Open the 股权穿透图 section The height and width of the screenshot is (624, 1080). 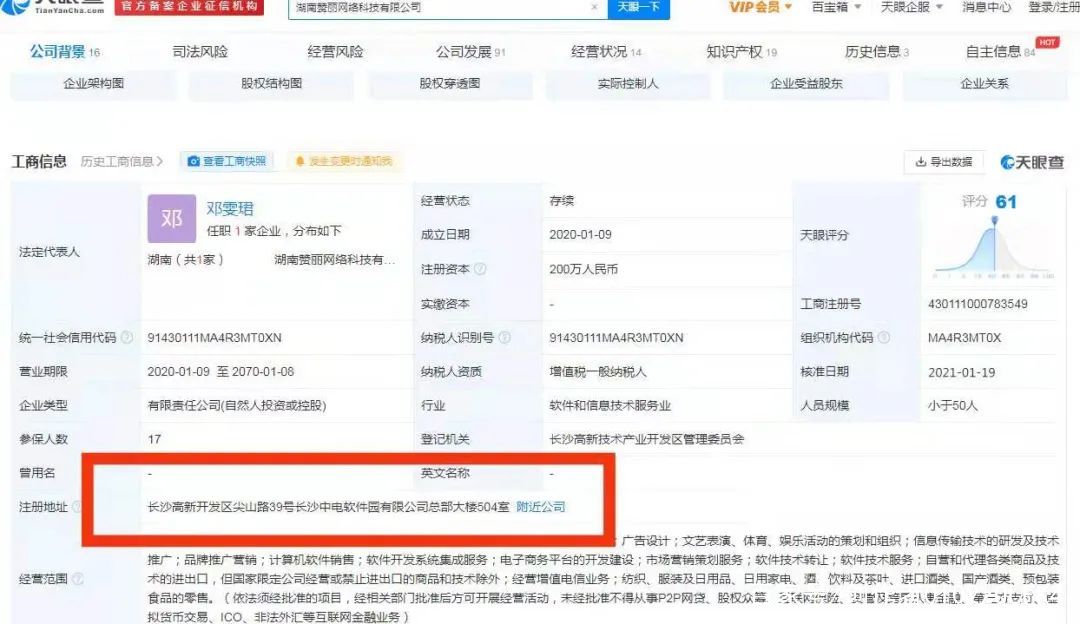click(450, 84)
